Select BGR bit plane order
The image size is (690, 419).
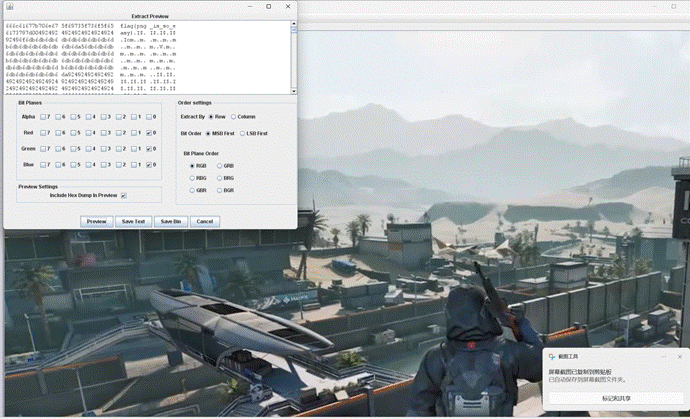[220, 191]
